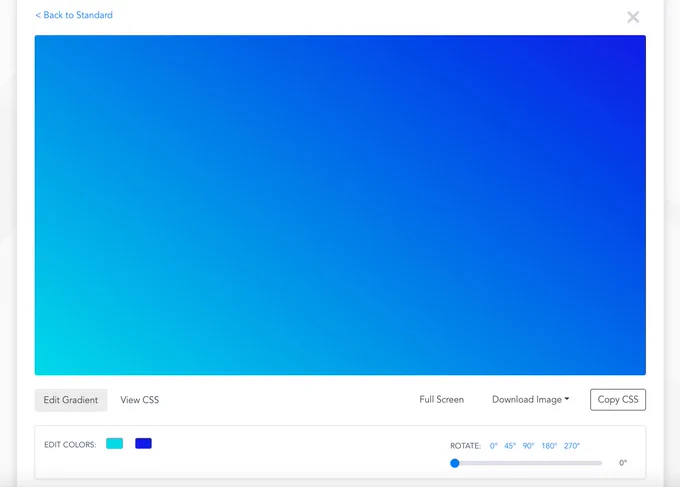Viewport: 680px width, 487px height.
Task: Click the 0° value beside the slider
Action: (623, 463)
